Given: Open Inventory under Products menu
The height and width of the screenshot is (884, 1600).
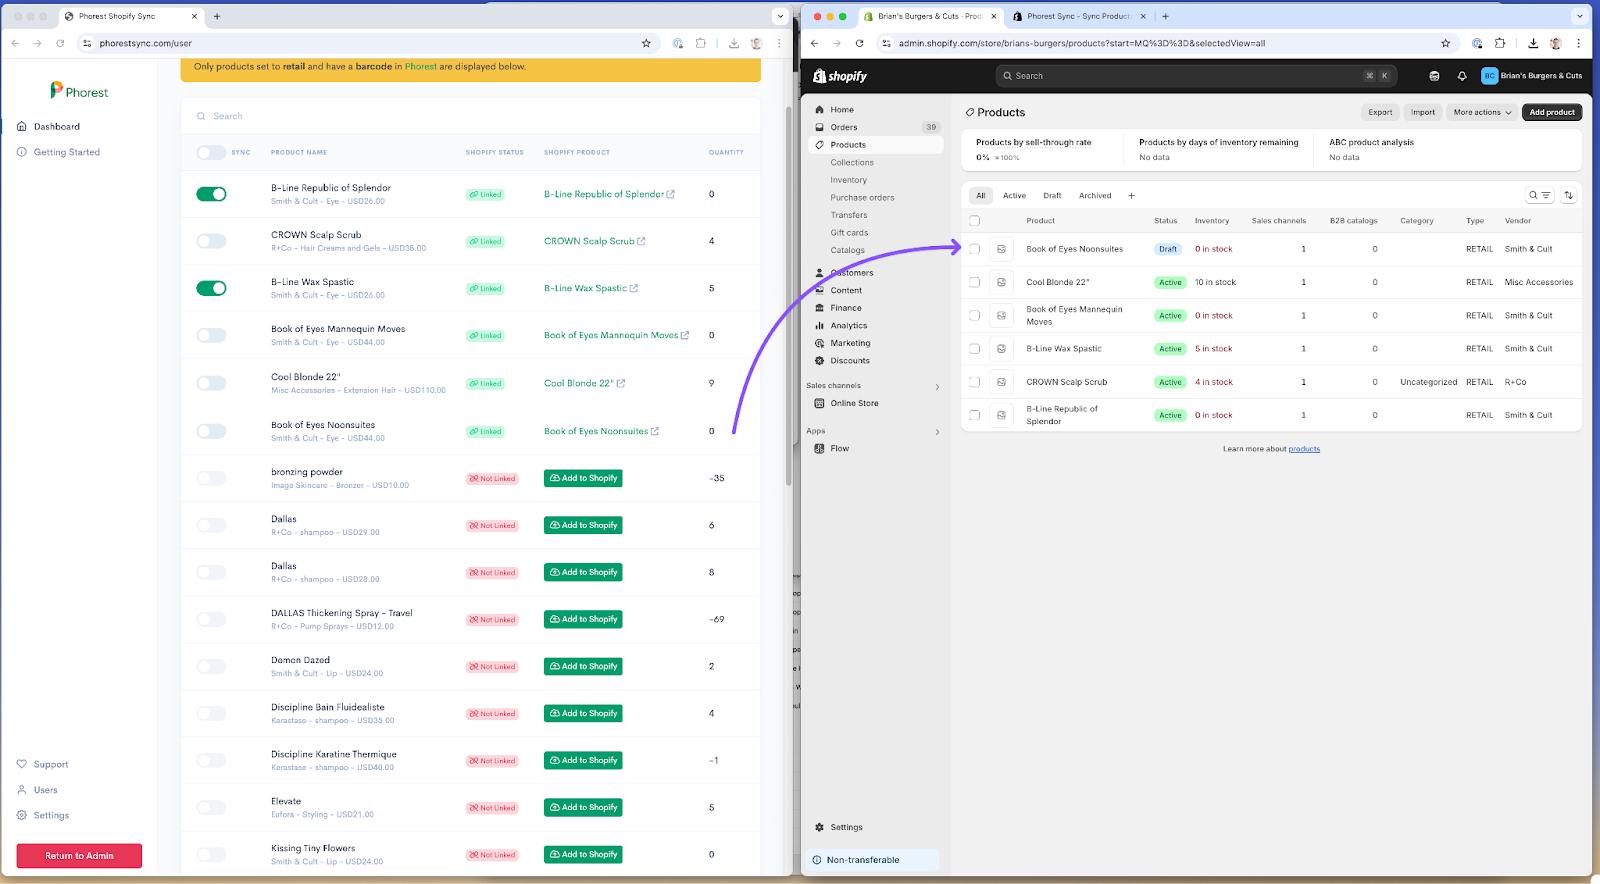Looking at the screenshot, I should [848, 180].
